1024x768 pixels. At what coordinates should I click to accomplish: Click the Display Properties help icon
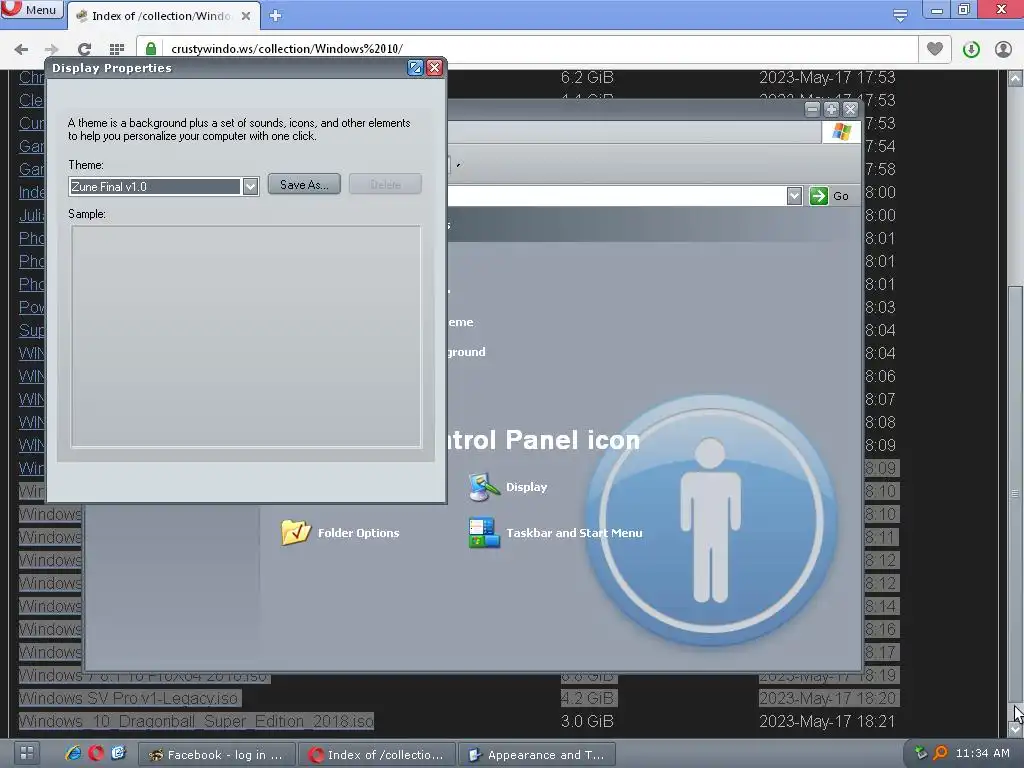415,68
